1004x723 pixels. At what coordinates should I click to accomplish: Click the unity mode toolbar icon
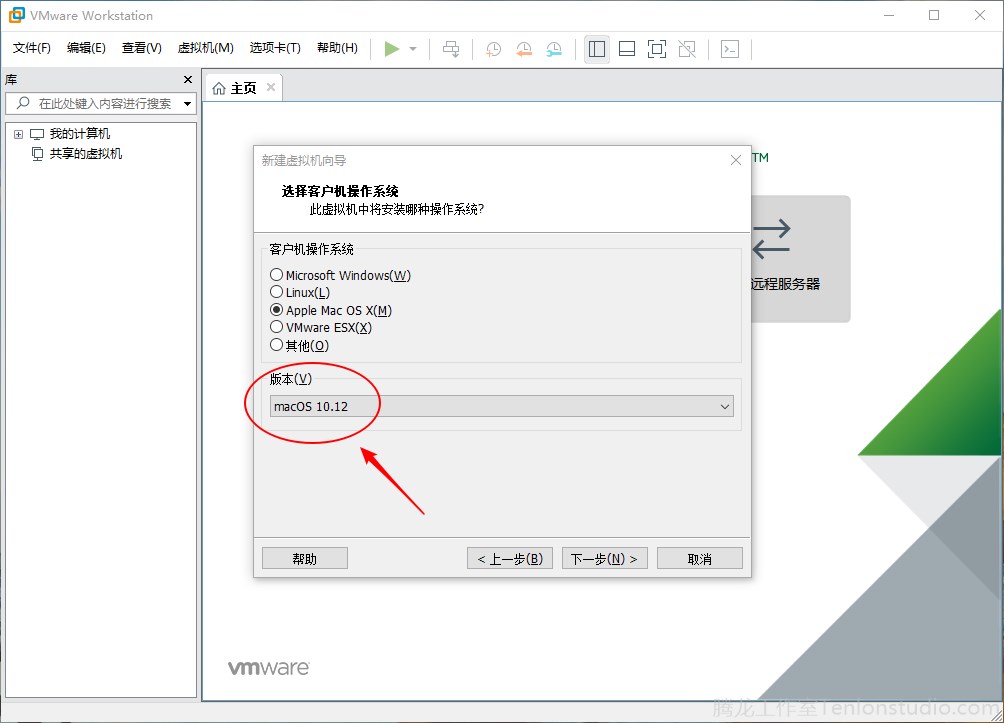pos(687,49)
